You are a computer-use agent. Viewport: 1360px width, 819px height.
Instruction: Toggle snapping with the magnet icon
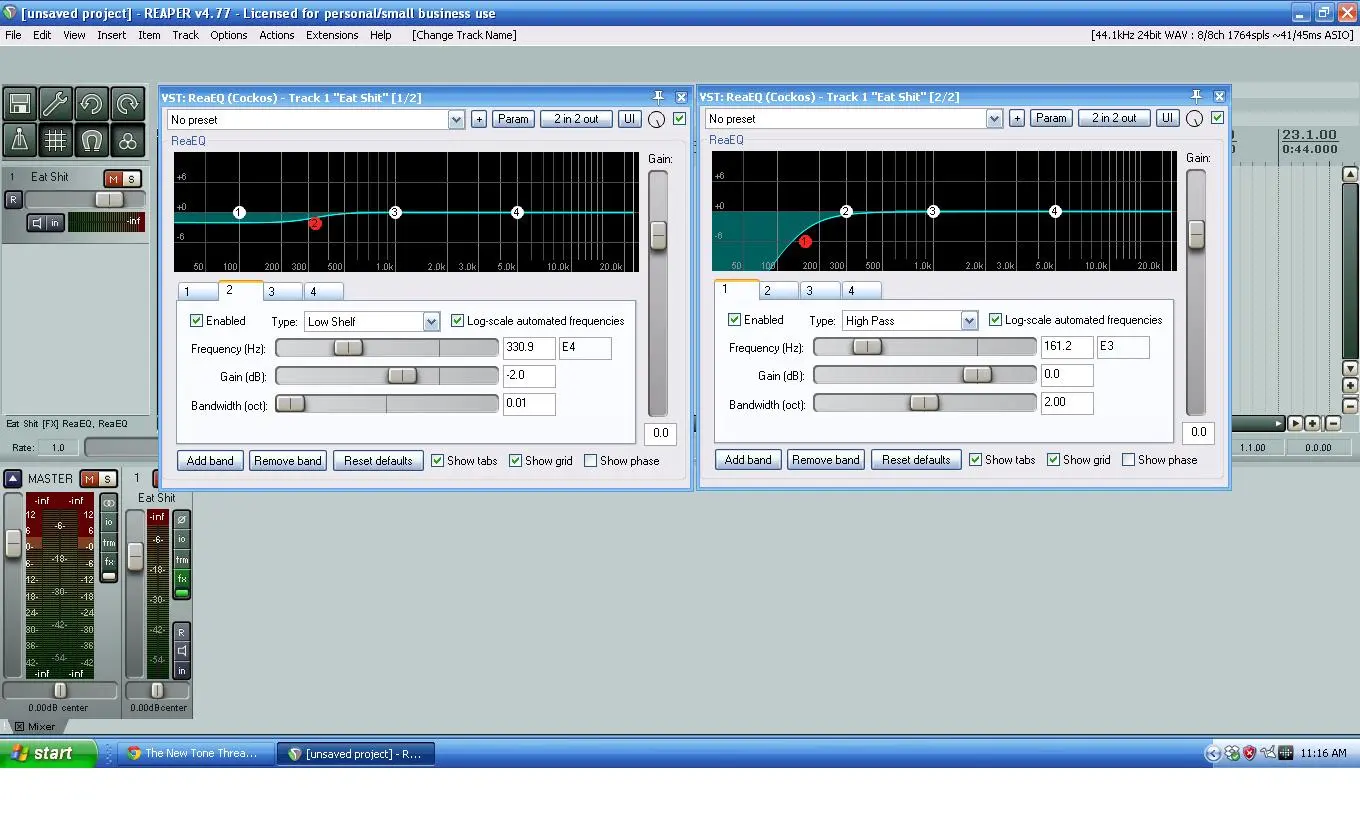pos(91,140)
